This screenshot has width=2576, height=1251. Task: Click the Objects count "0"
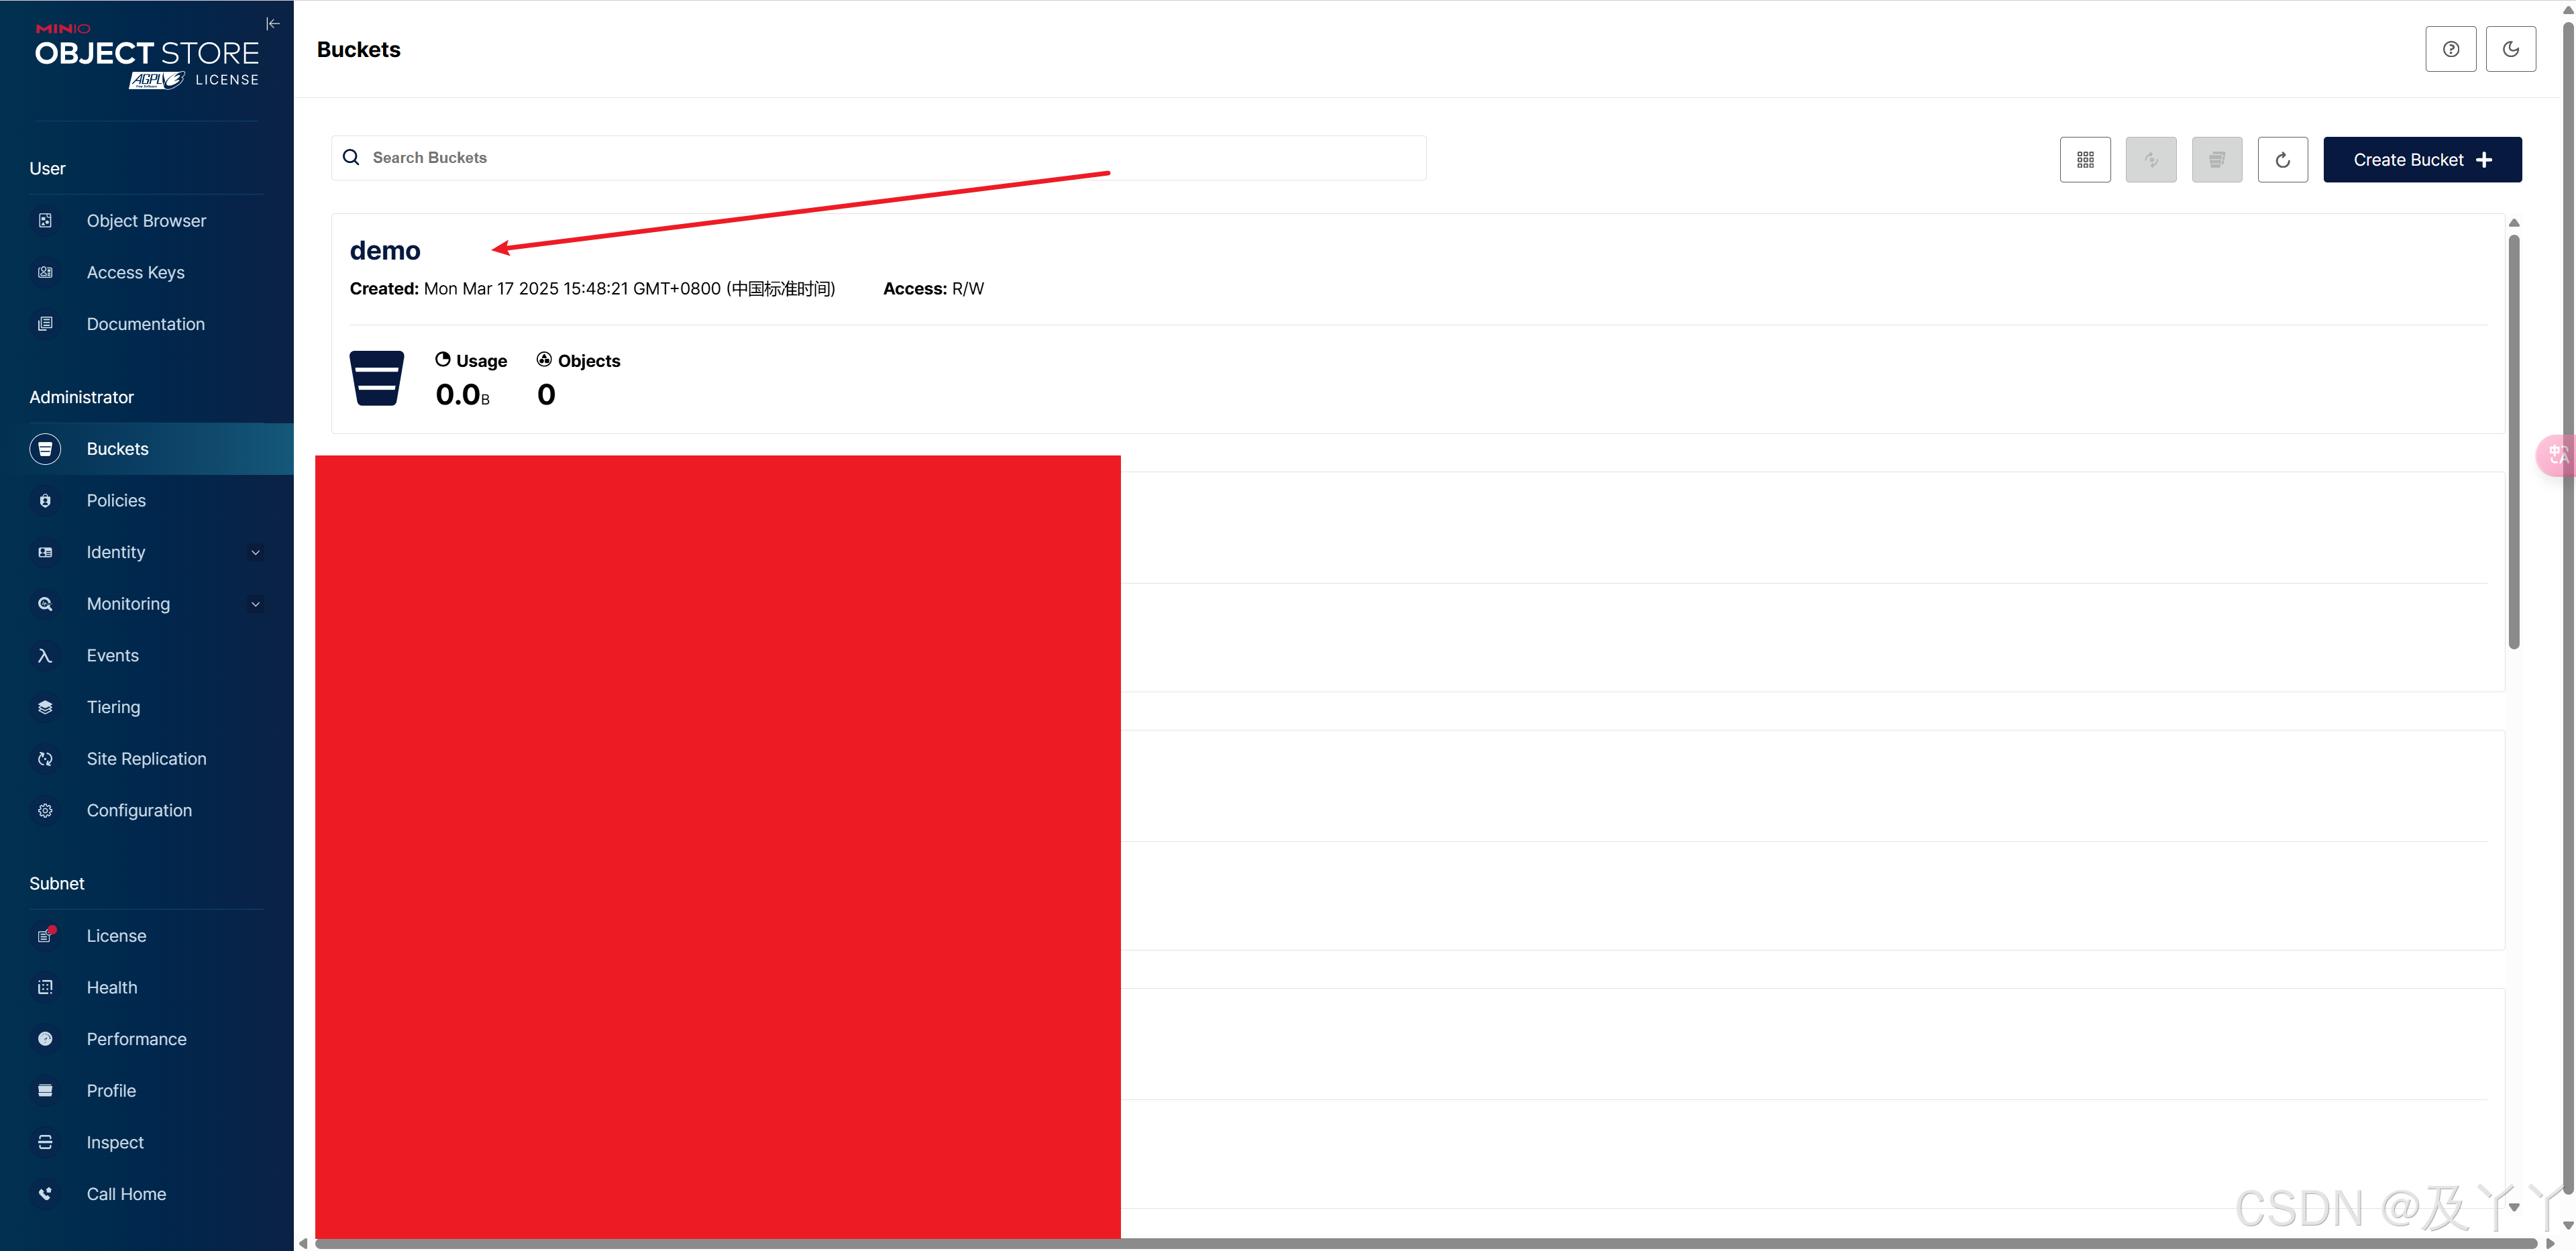[546, 395]
